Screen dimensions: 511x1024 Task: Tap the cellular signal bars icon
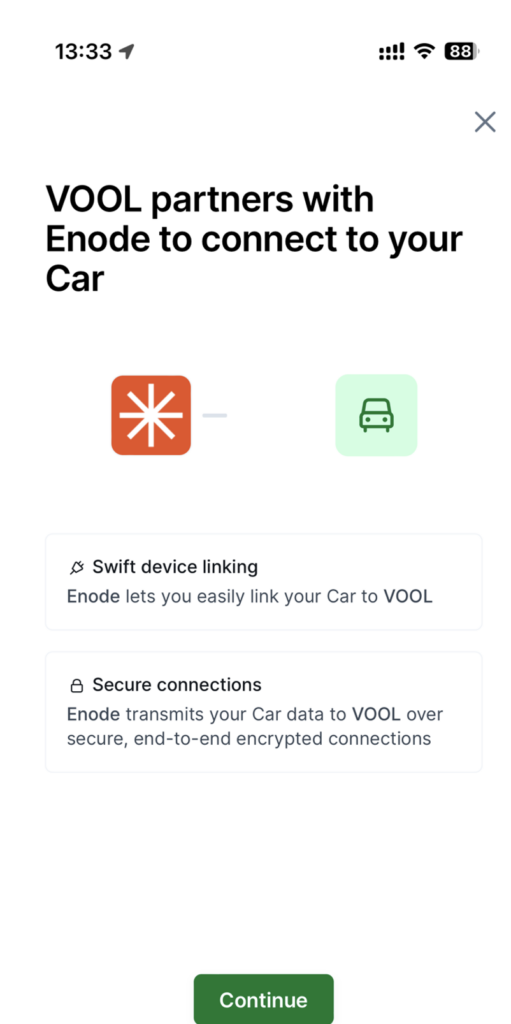(391, 51)
